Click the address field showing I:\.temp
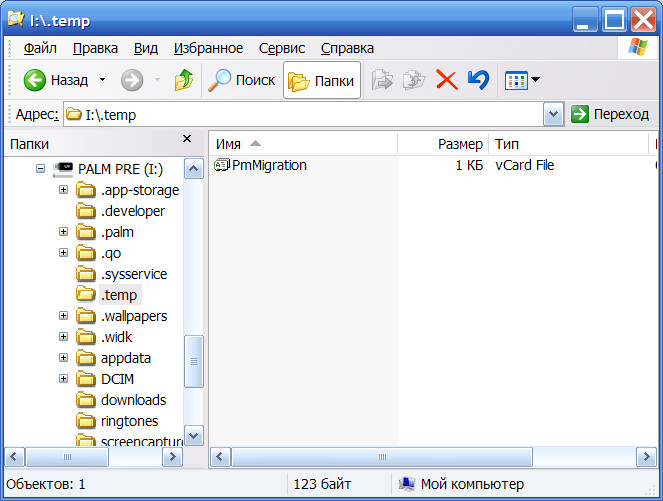This screenshot has width=663, height=501. (303, 114)
